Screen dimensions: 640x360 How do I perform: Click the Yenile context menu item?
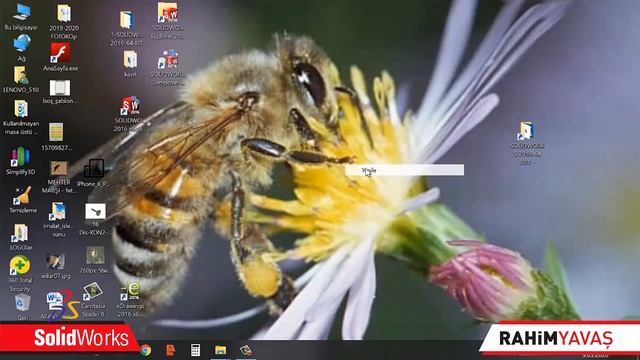[x=404, y=170]
